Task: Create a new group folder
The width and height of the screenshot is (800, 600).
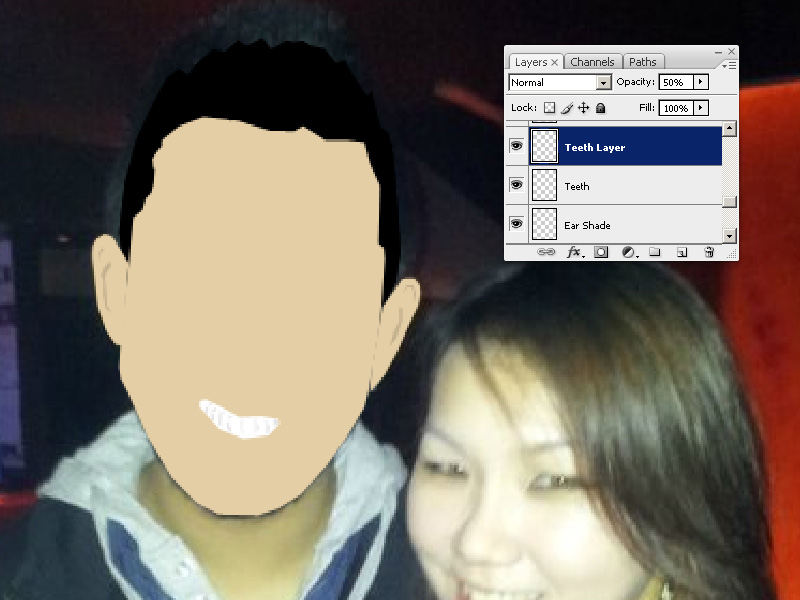Action: (x=655, y=252)
